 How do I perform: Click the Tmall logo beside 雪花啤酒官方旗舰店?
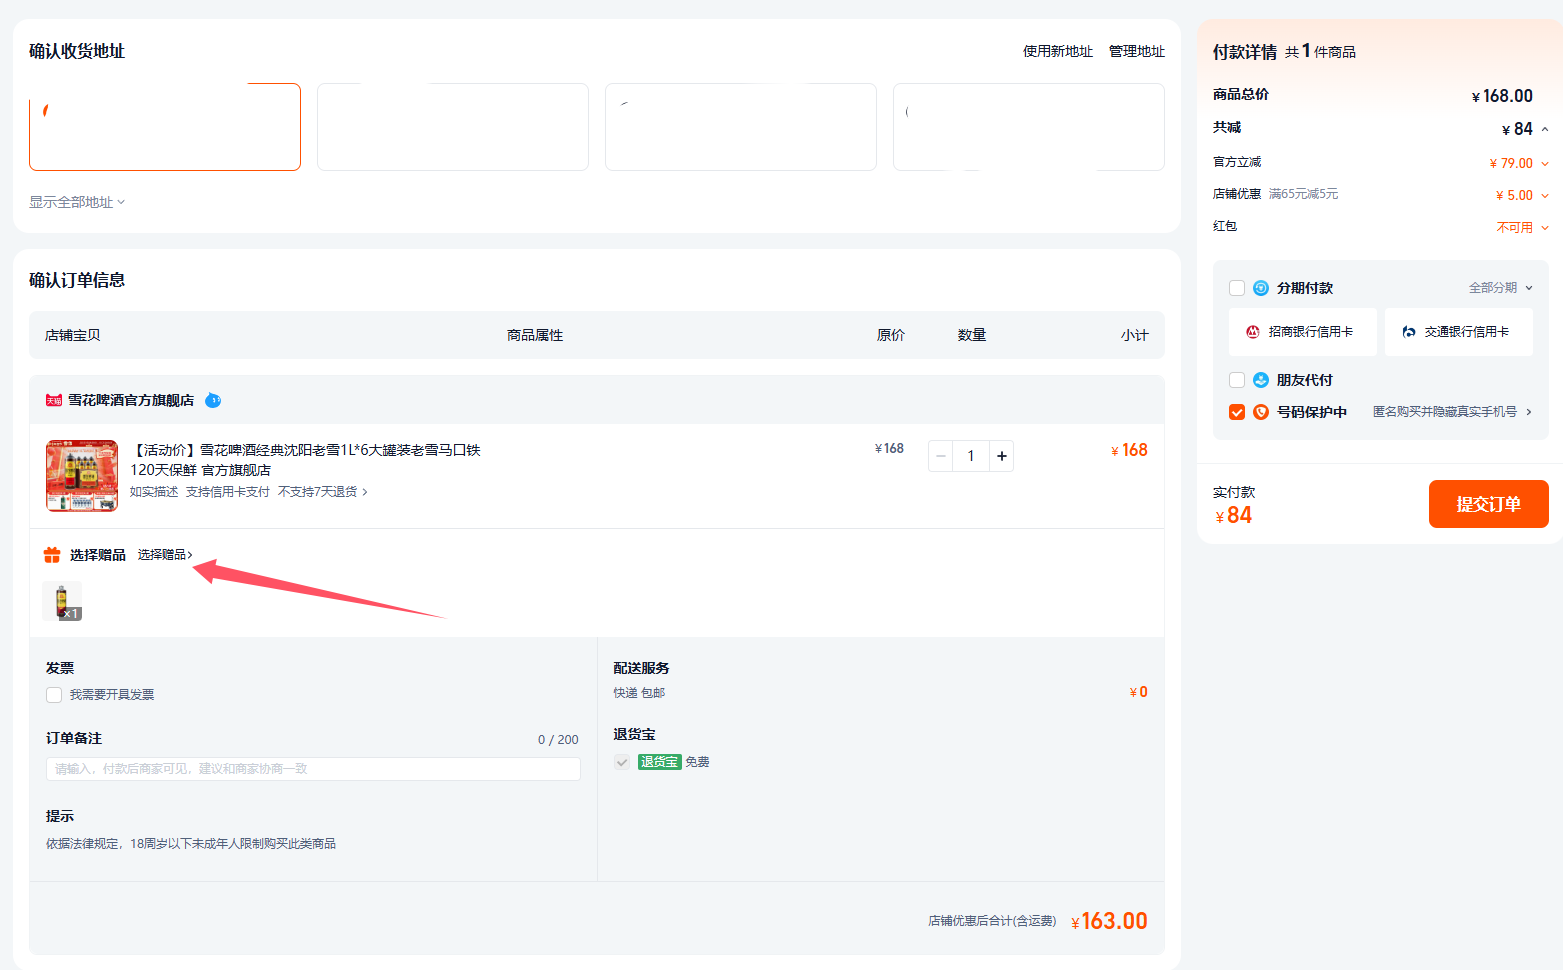pyautogui.click(x=54, y=400)
